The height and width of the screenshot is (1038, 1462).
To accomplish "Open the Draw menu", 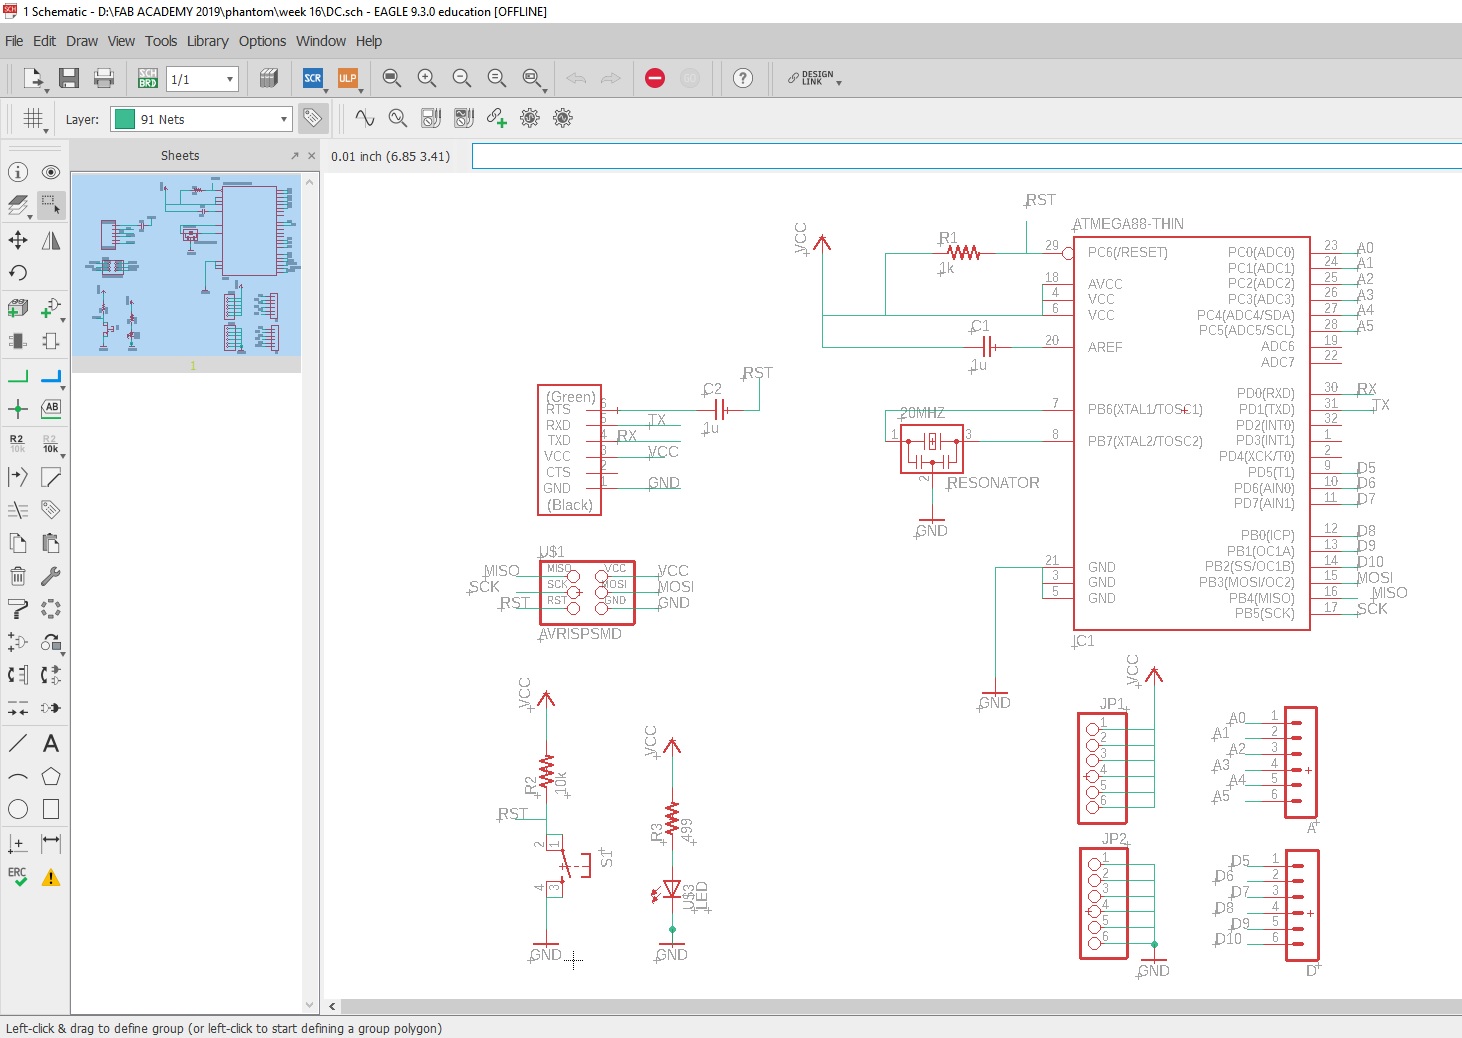I will pyautogui.click(x=82, y=41).
